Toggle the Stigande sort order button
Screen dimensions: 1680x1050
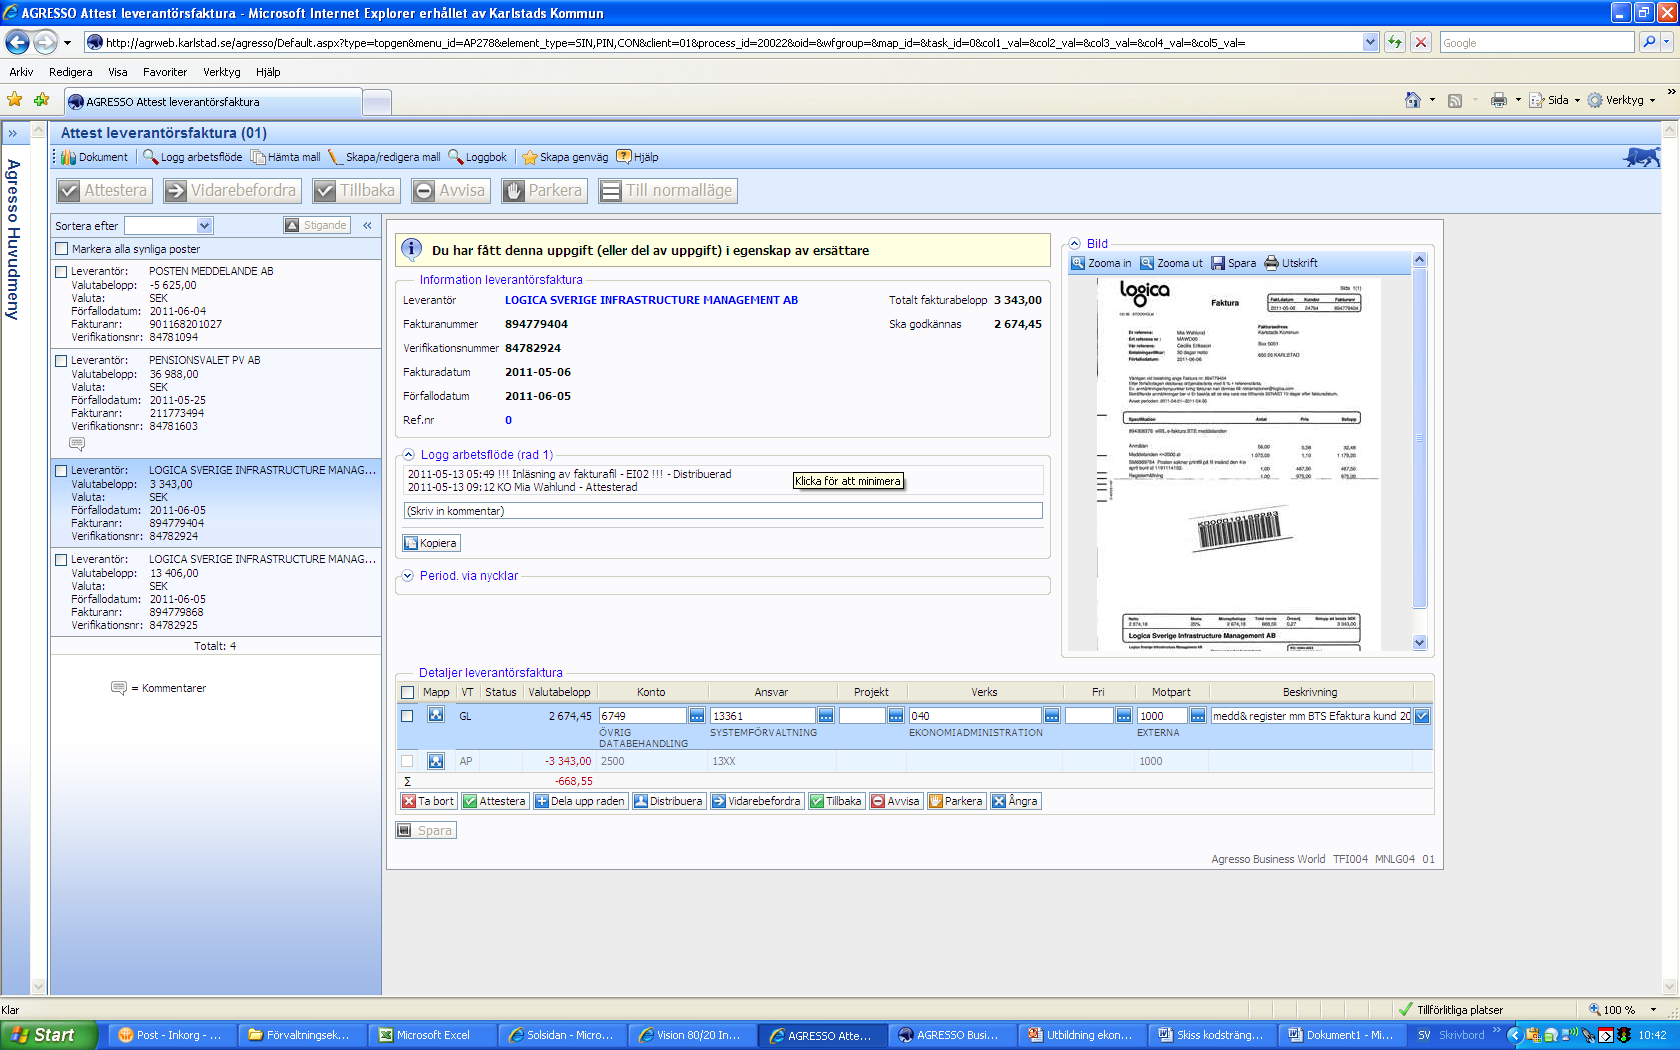[x=317, y=225]
